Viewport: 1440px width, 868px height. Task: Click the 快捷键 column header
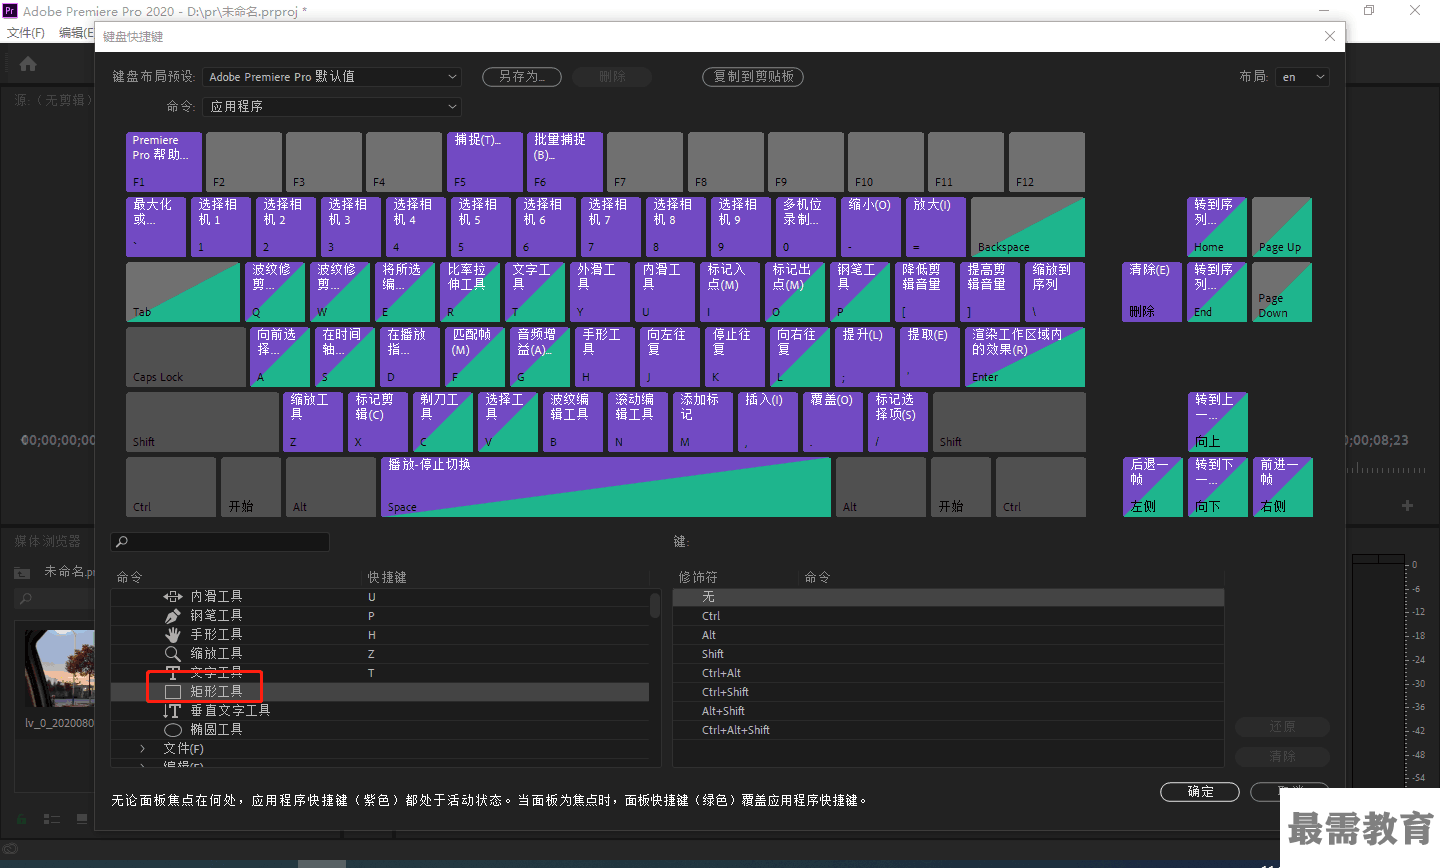pyautogui.click(x=387, y=577)
